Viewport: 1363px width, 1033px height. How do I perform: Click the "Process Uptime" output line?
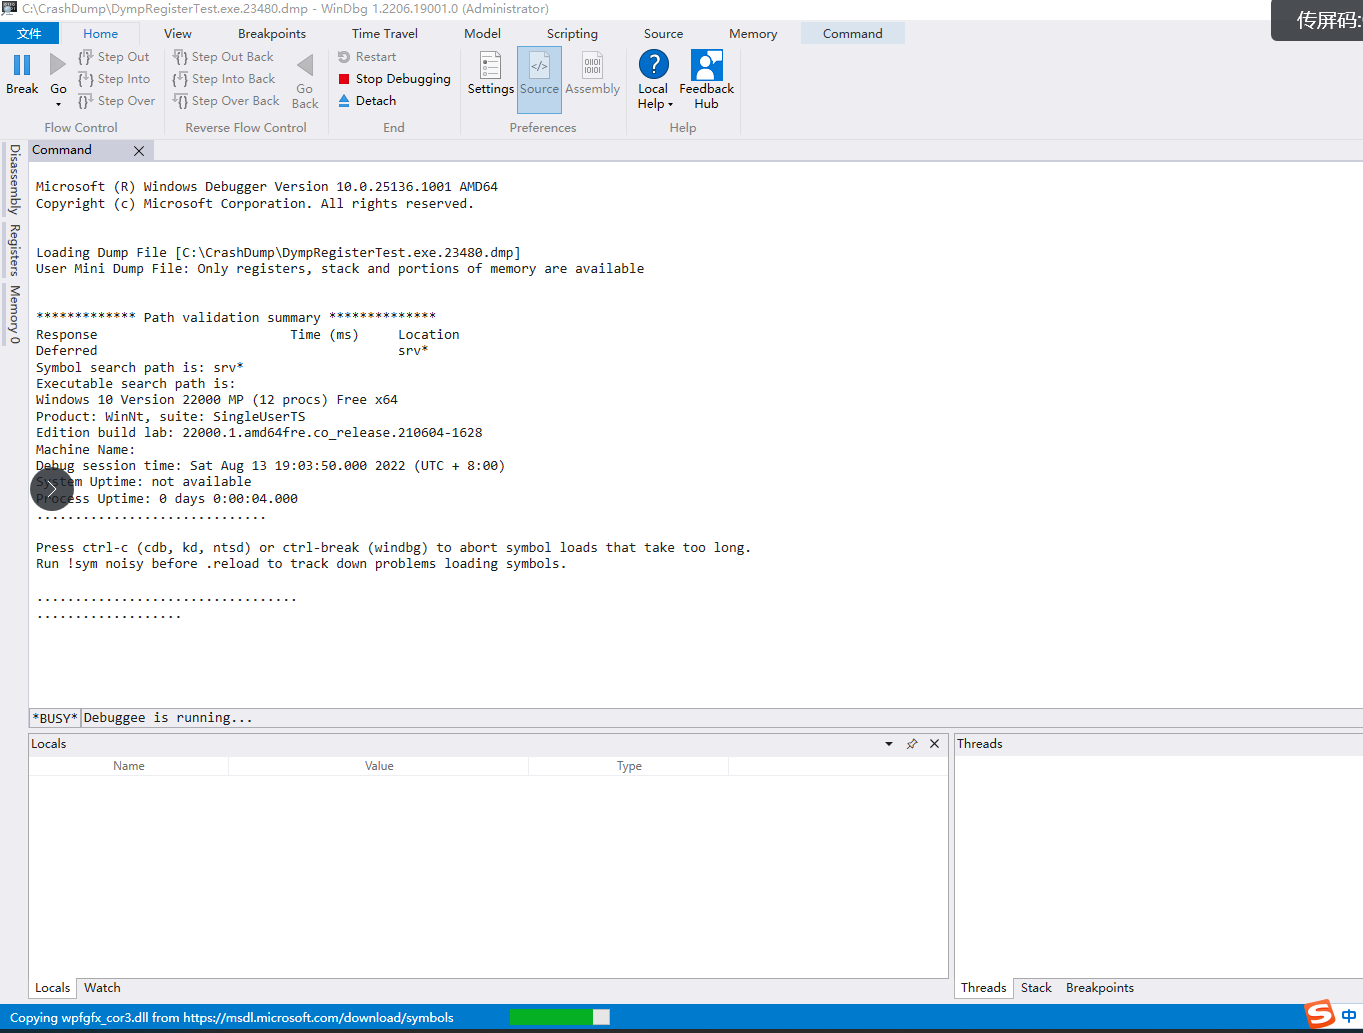pyautogui.click(x=167, y=498)
